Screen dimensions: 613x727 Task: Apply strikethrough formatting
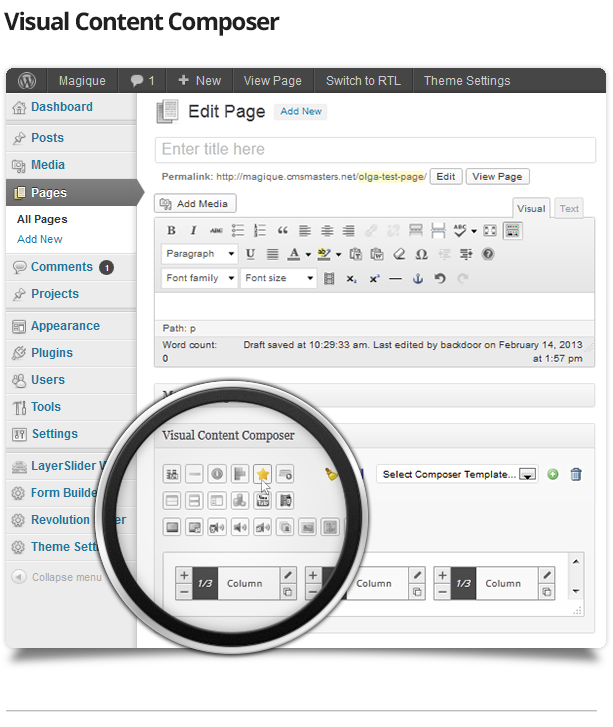[216, 230]
